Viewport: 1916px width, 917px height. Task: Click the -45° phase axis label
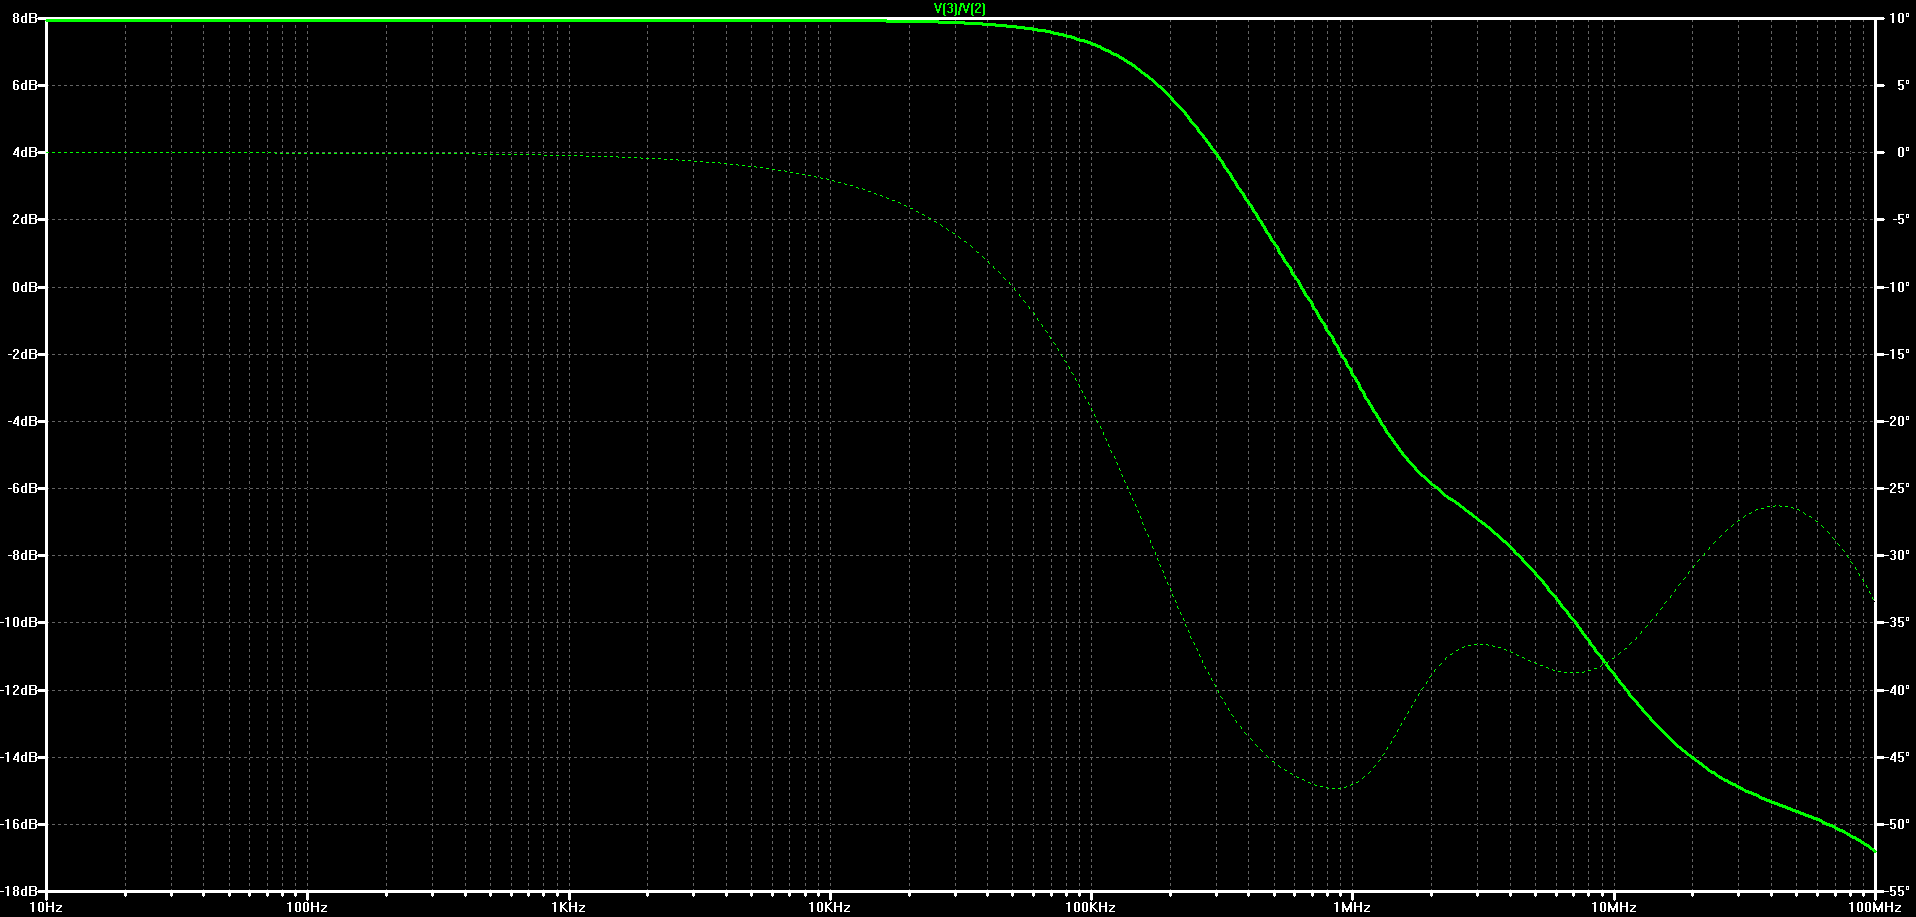click(1898, 757)
